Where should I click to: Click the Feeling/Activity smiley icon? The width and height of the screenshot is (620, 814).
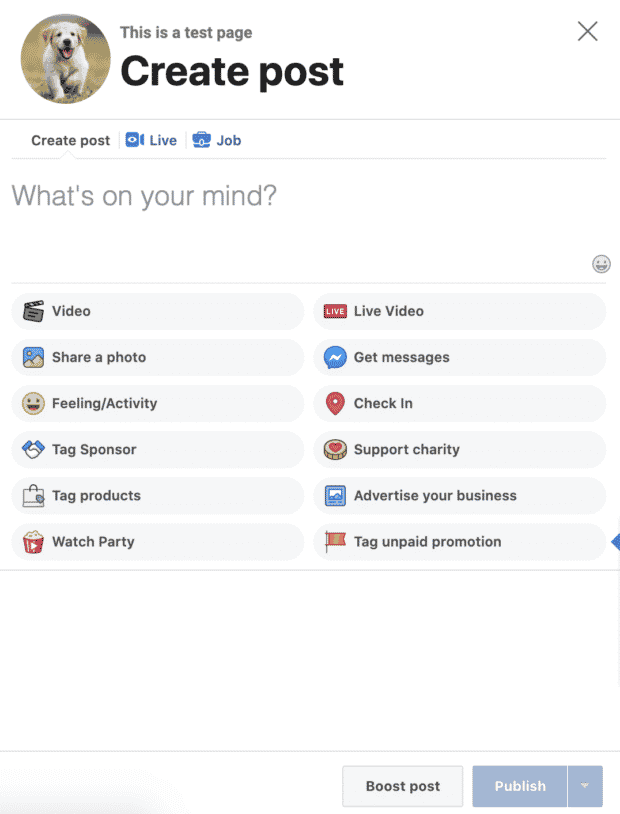pyautogui.click(x=33, y=403)
